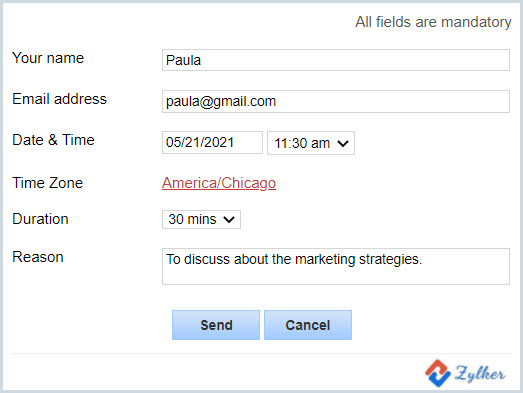Click the chevron arrow beside 30 mins
The height and width of the screenshot is (393, 523).
point(229,220)
